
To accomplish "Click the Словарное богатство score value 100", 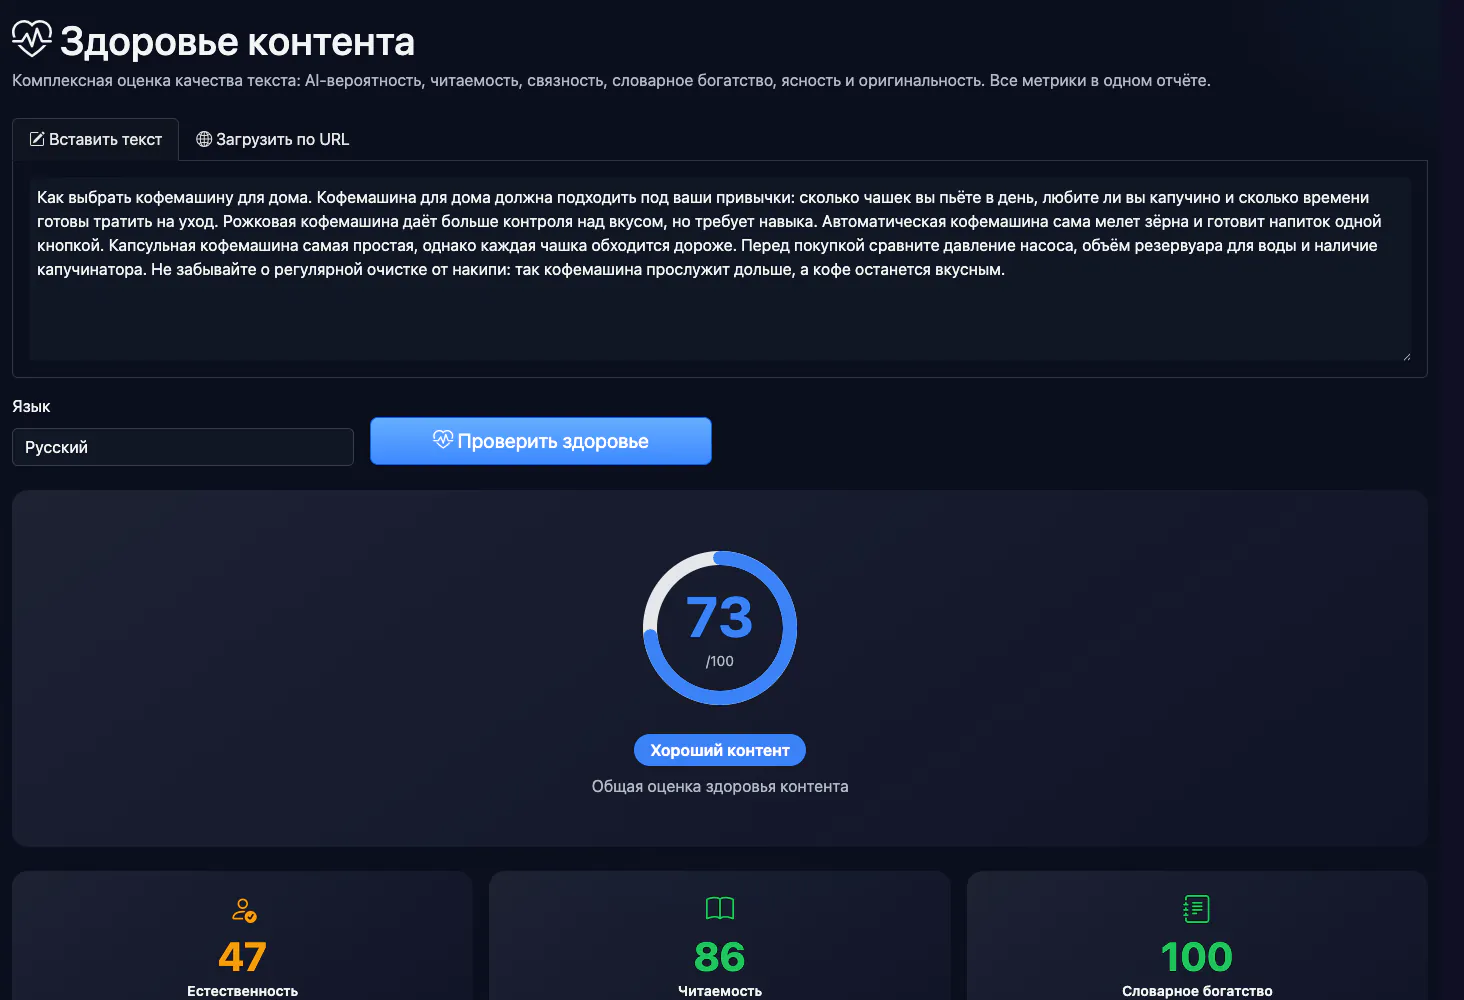I will coord(1197,957).
